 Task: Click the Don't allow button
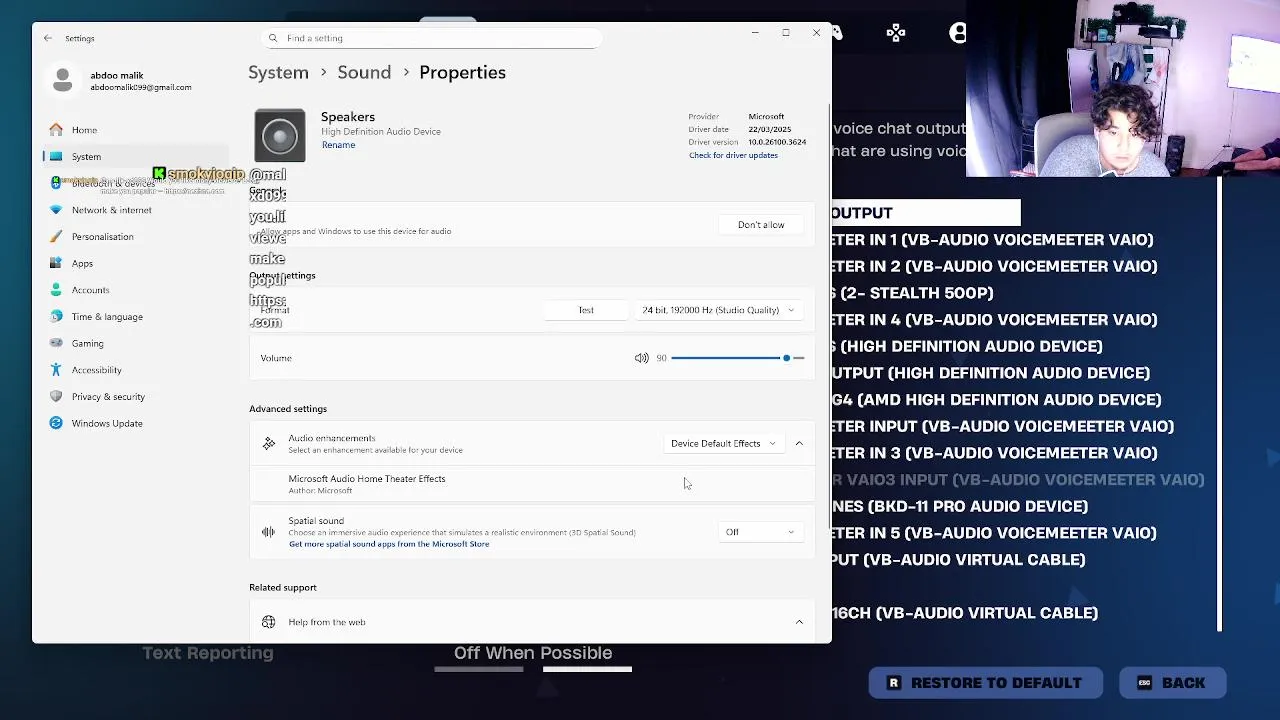tap(761, 225)
